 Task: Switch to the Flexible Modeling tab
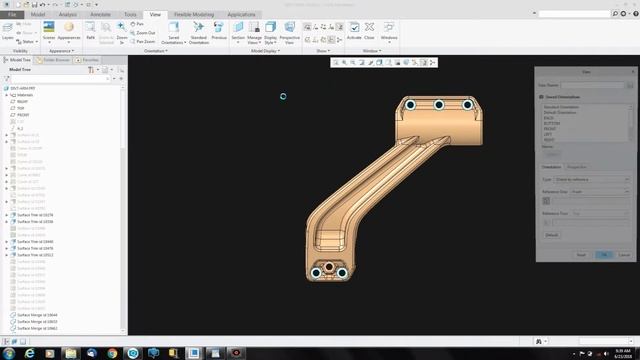[194, 14]
